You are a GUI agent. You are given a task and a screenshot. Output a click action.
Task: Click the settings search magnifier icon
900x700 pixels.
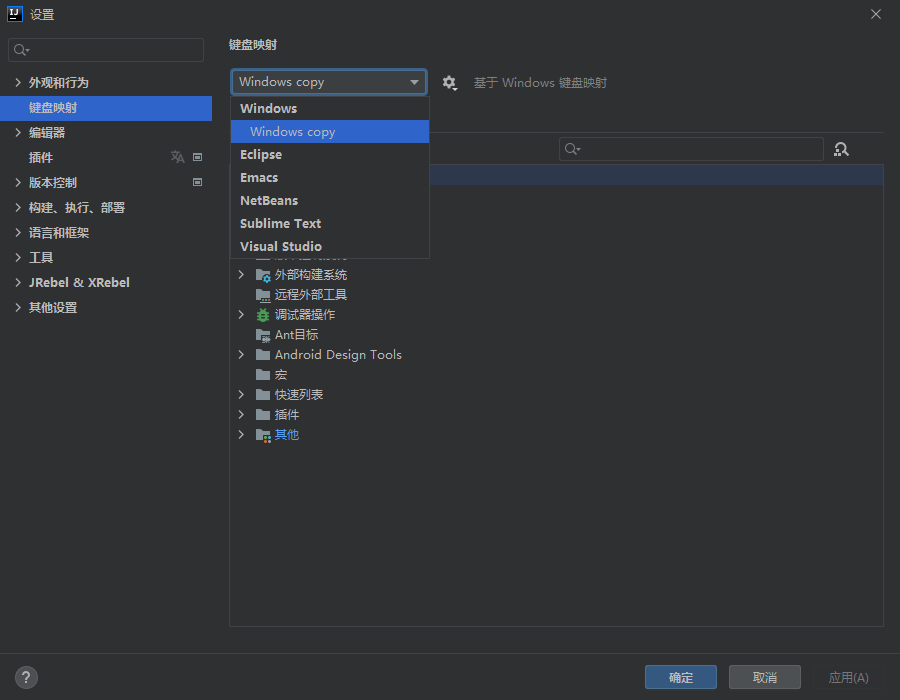pyautogui.click(x=21, y=50)
